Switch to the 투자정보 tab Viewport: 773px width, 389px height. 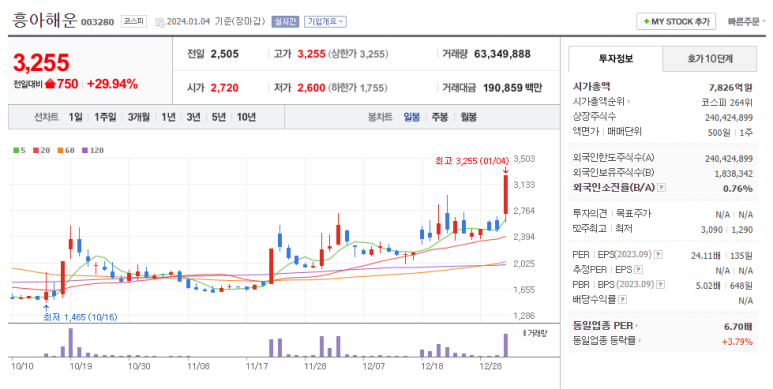pos(616,59)
